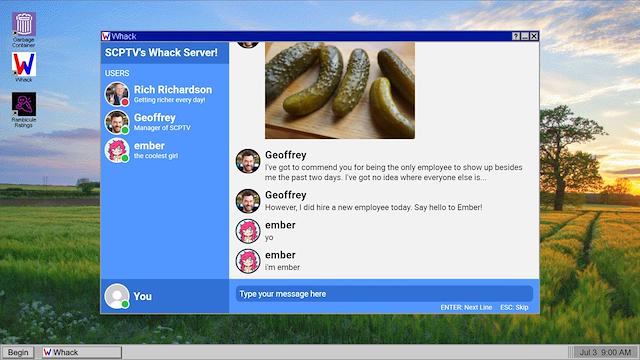This screenshot has height=360, width=640.
Task: Click the 'You' label in the bottom panel
Action: 142,296
